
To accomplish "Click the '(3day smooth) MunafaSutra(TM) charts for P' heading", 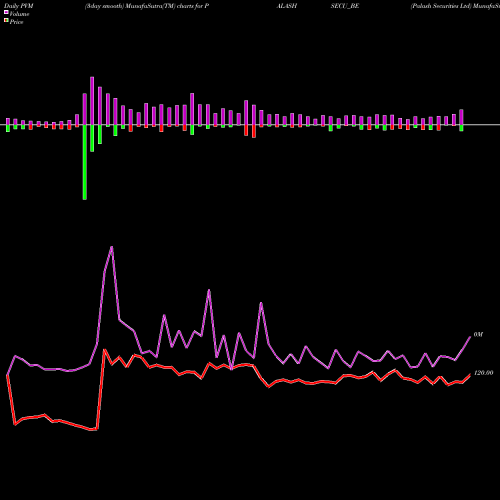I will (x=147, y=6).
